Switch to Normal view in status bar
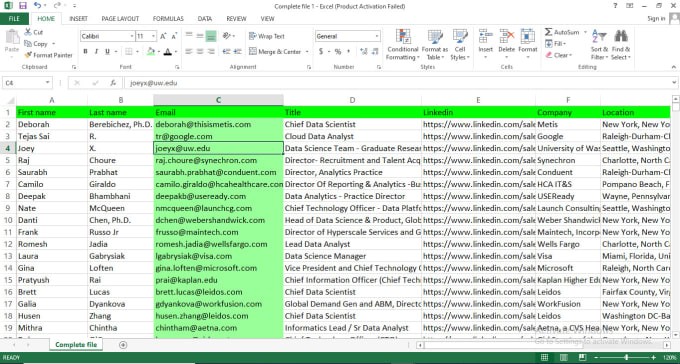Image resolution: width=680 pixels, height=364 pixels. pyautogui.click(x=544, y=357)
